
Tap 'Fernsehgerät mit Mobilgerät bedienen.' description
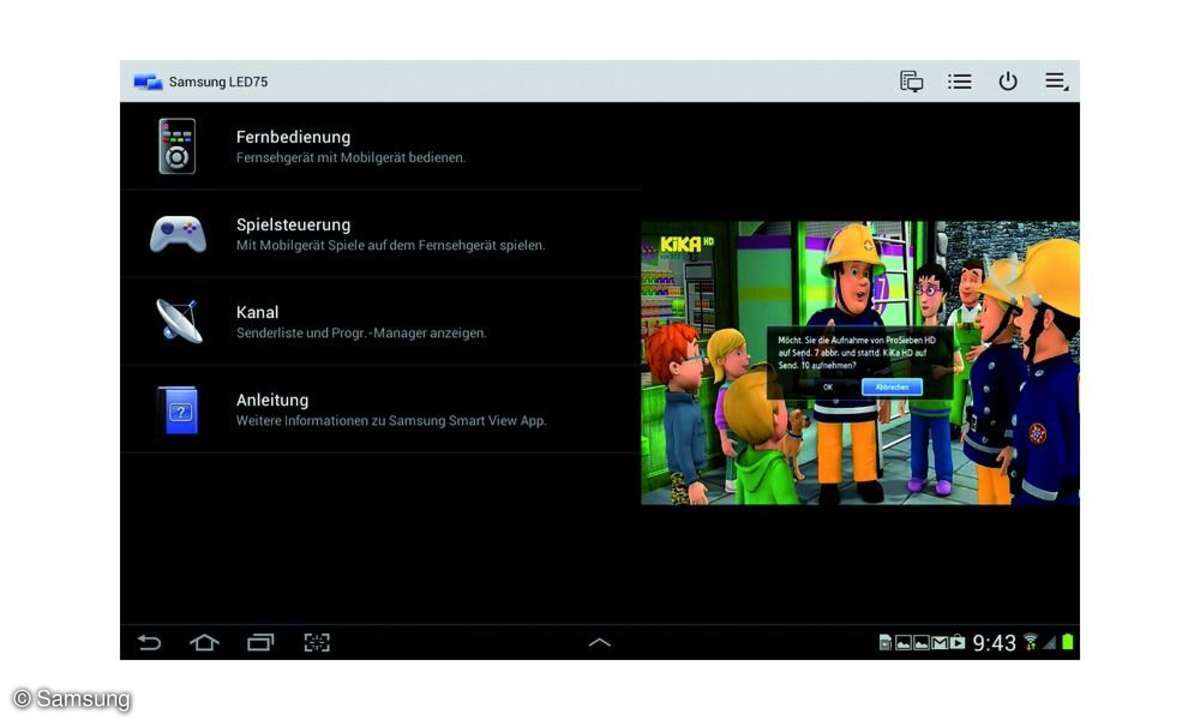(351, 158)
